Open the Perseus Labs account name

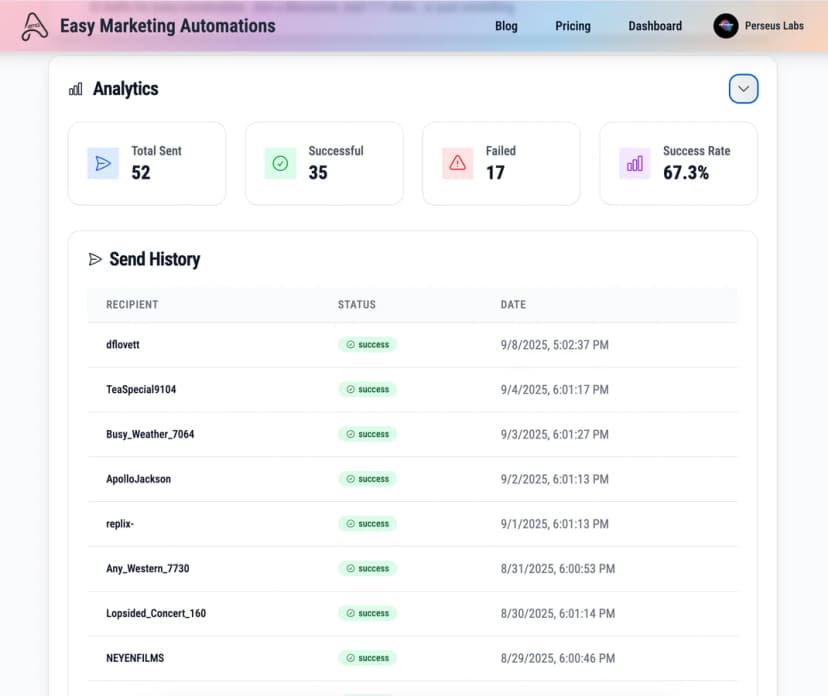coord(774,26)
